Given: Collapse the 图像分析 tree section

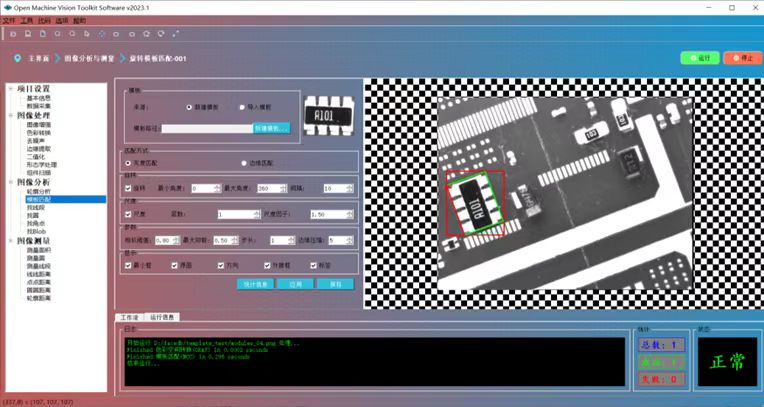Looking at the screenshot, I should (x=9, y=182).
